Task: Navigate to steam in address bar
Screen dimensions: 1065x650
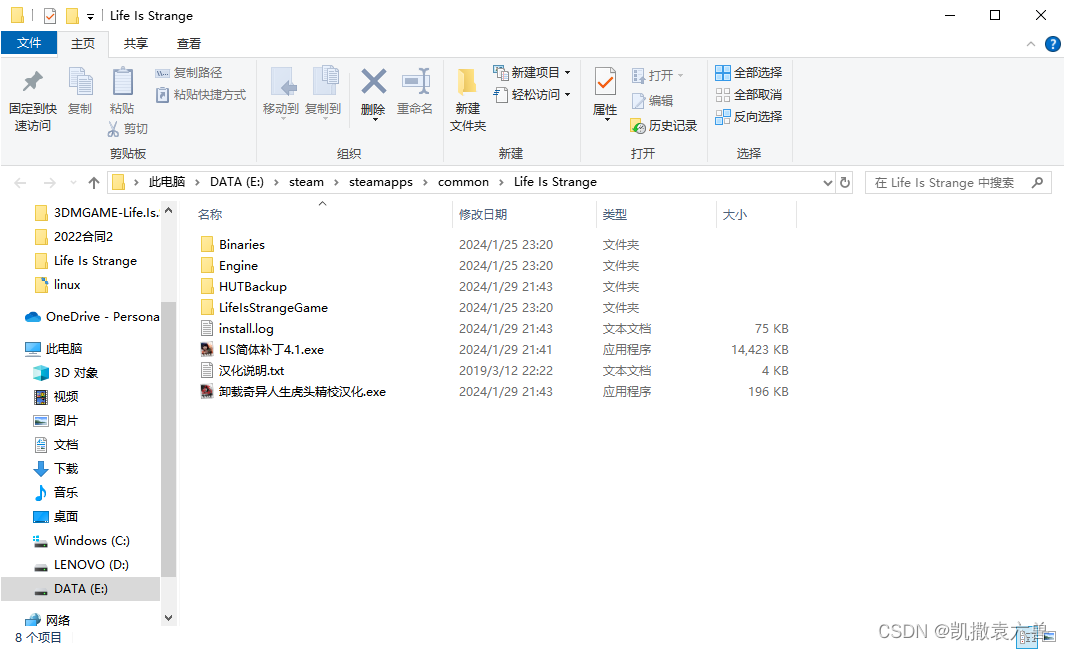Action: [x=306, y=182]
